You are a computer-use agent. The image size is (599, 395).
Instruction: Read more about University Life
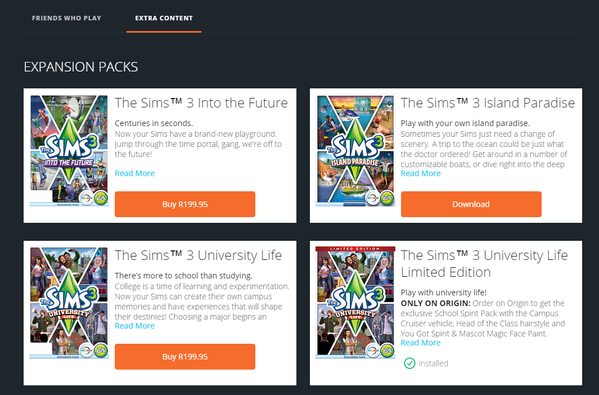(135, 326)
